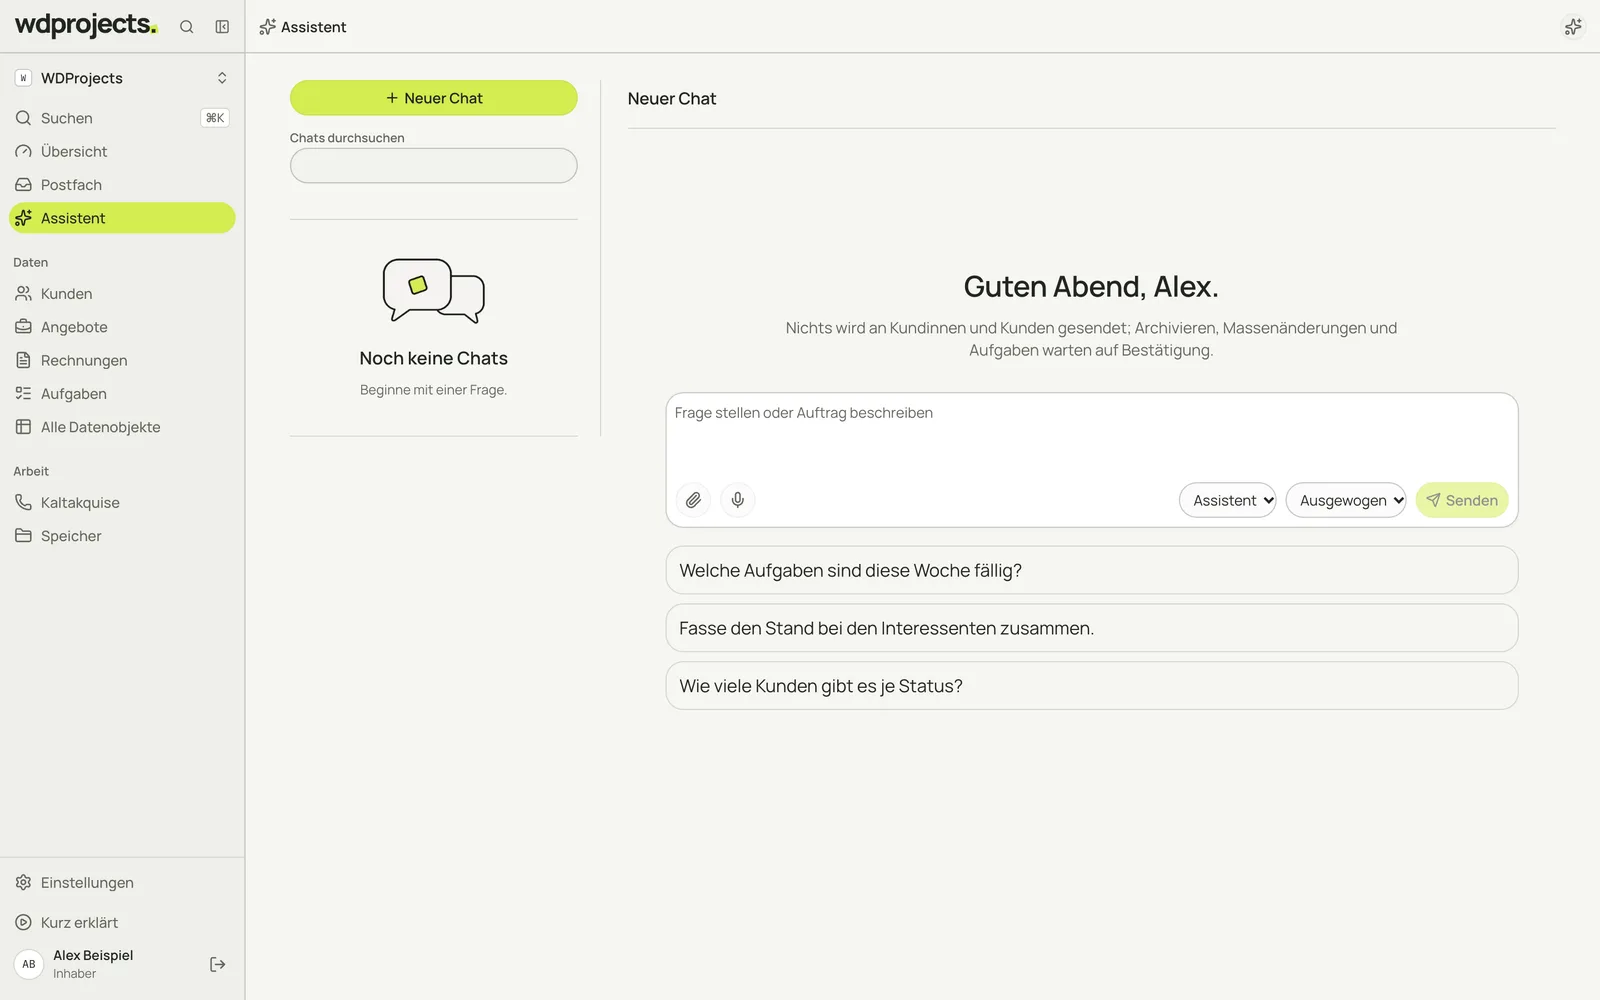Open the Ausgewogen style dropdown
Screen dimensions: 1600x1000
click(1345, 500)
